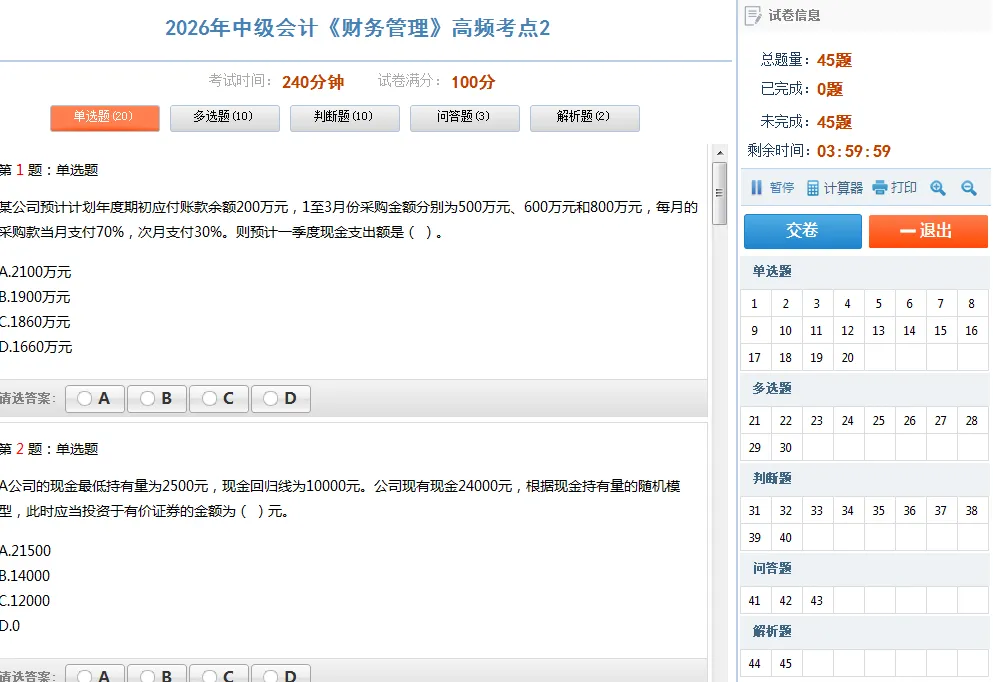This screenshot has height=682, width=993.
Task: Navigate to judgment question 36
Action: point(910,511)
